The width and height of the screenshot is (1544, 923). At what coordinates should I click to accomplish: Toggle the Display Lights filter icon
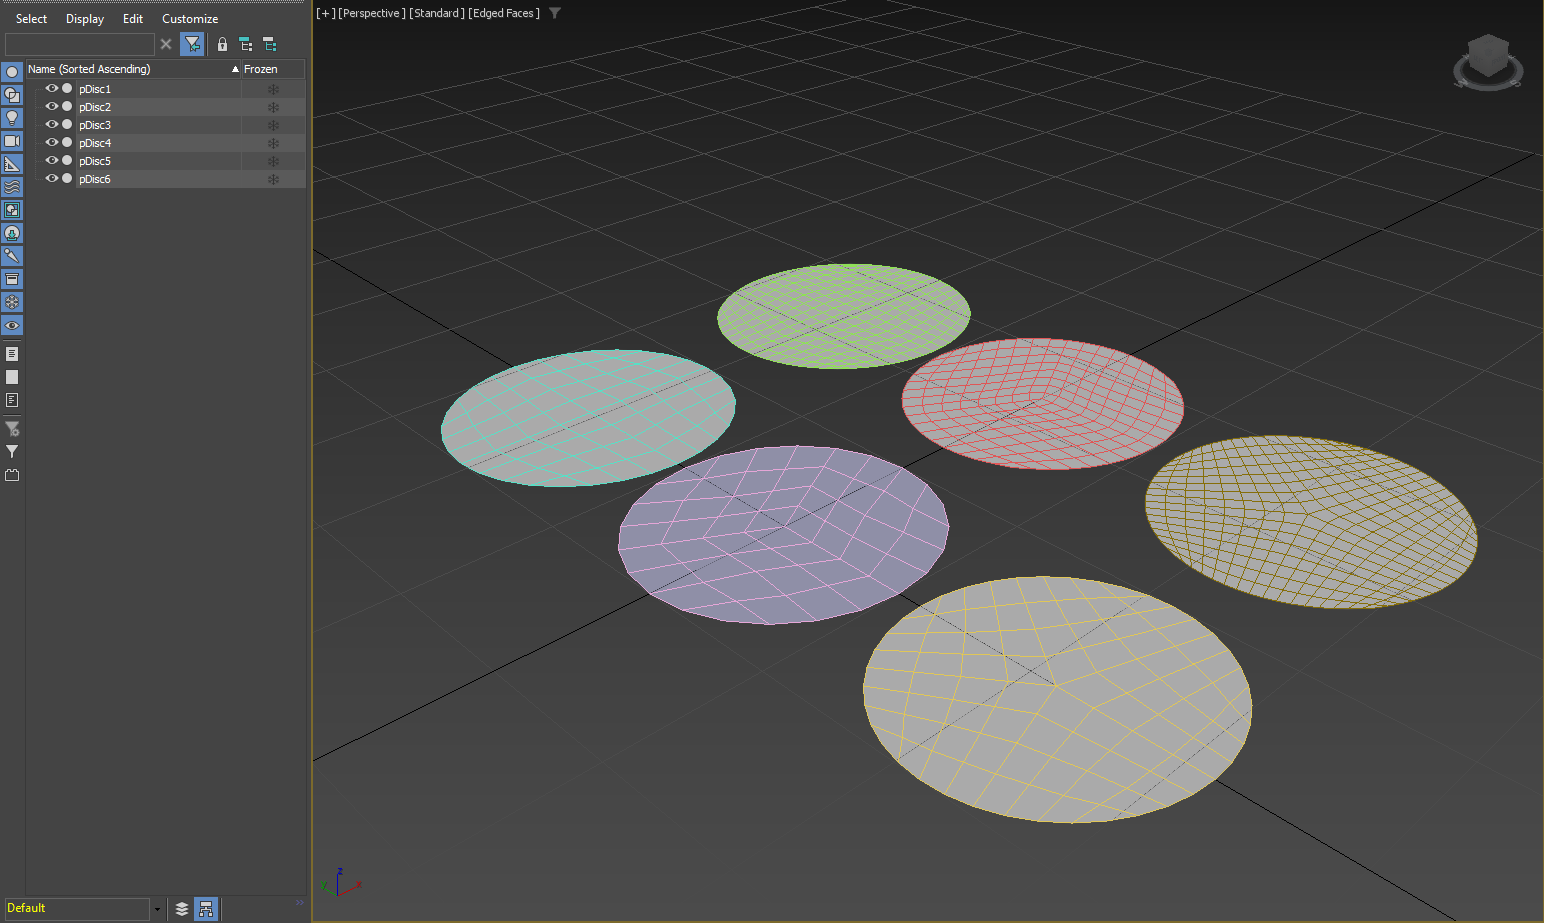coord(12,118)
